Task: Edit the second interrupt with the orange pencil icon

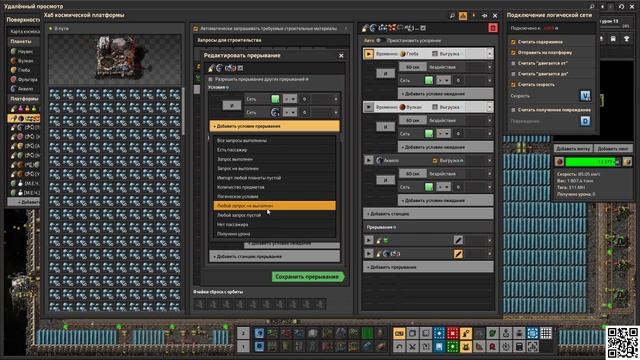Action: pyautogui.click(x=458, y=254)
